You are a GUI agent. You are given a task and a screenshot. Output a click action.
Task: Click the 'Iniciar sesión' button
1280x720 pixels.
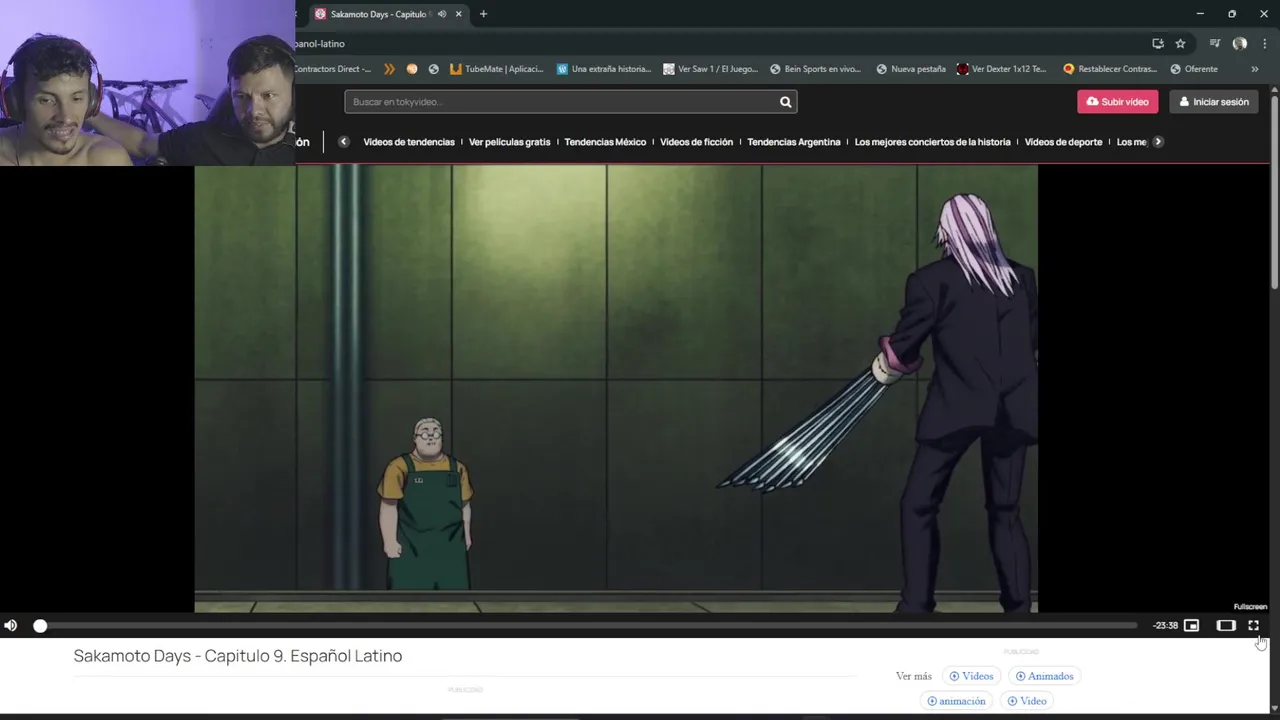tap(1214, 102)
